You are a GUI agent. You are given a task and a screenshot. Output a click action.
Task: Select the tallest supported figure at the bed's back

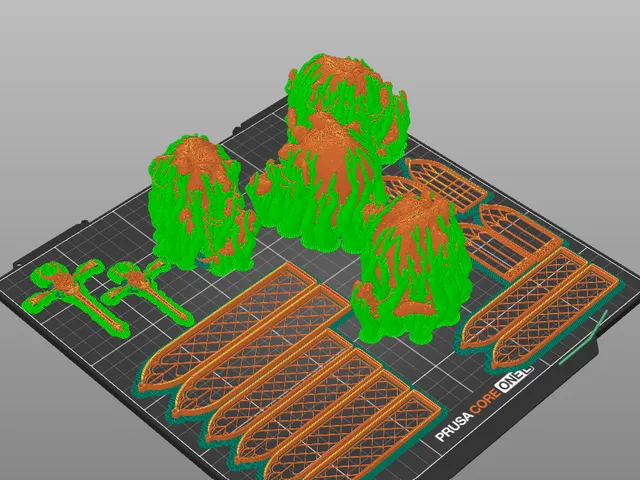point(346,107)
